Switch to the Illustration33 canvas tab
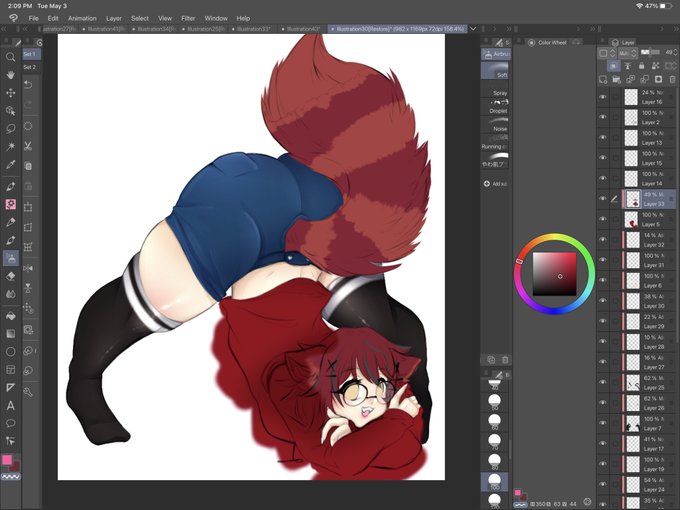The width and height of the screenshot is (680, 510). (252, 29)
